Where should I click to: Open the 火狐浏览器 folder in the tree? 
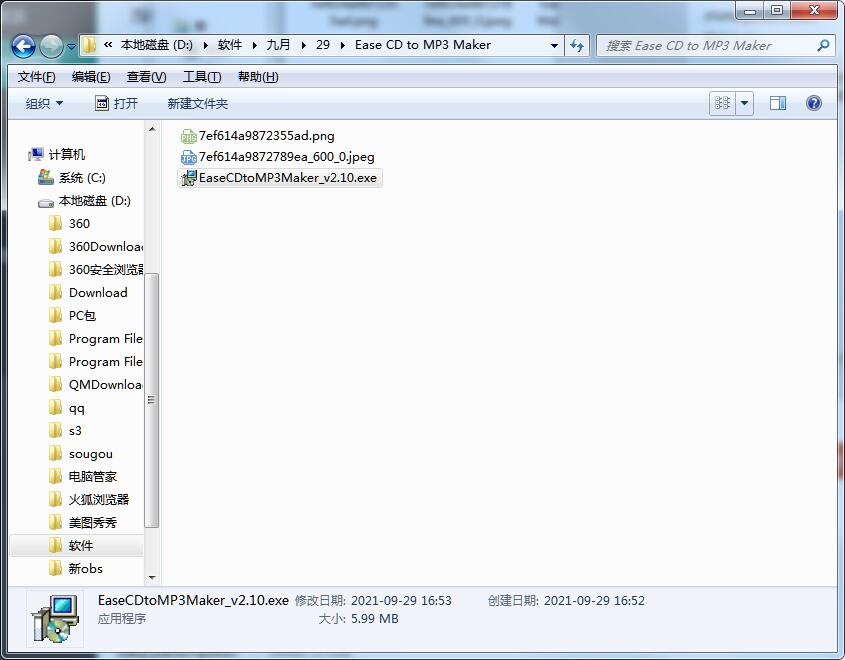point(99,499)
